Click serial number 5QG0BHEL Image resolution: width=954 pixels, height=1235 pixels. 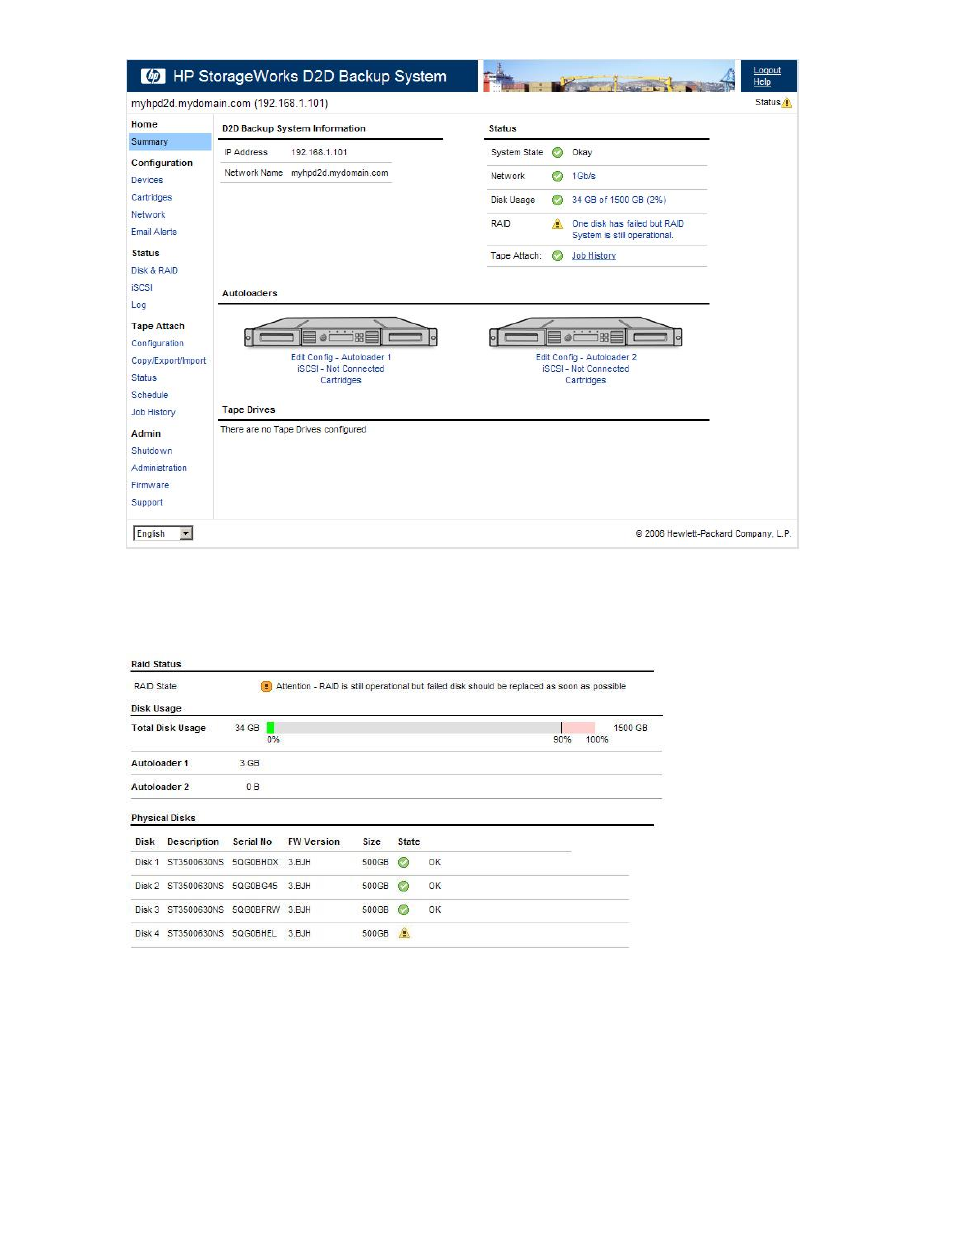pyautogui.click(x=254, y=934)
